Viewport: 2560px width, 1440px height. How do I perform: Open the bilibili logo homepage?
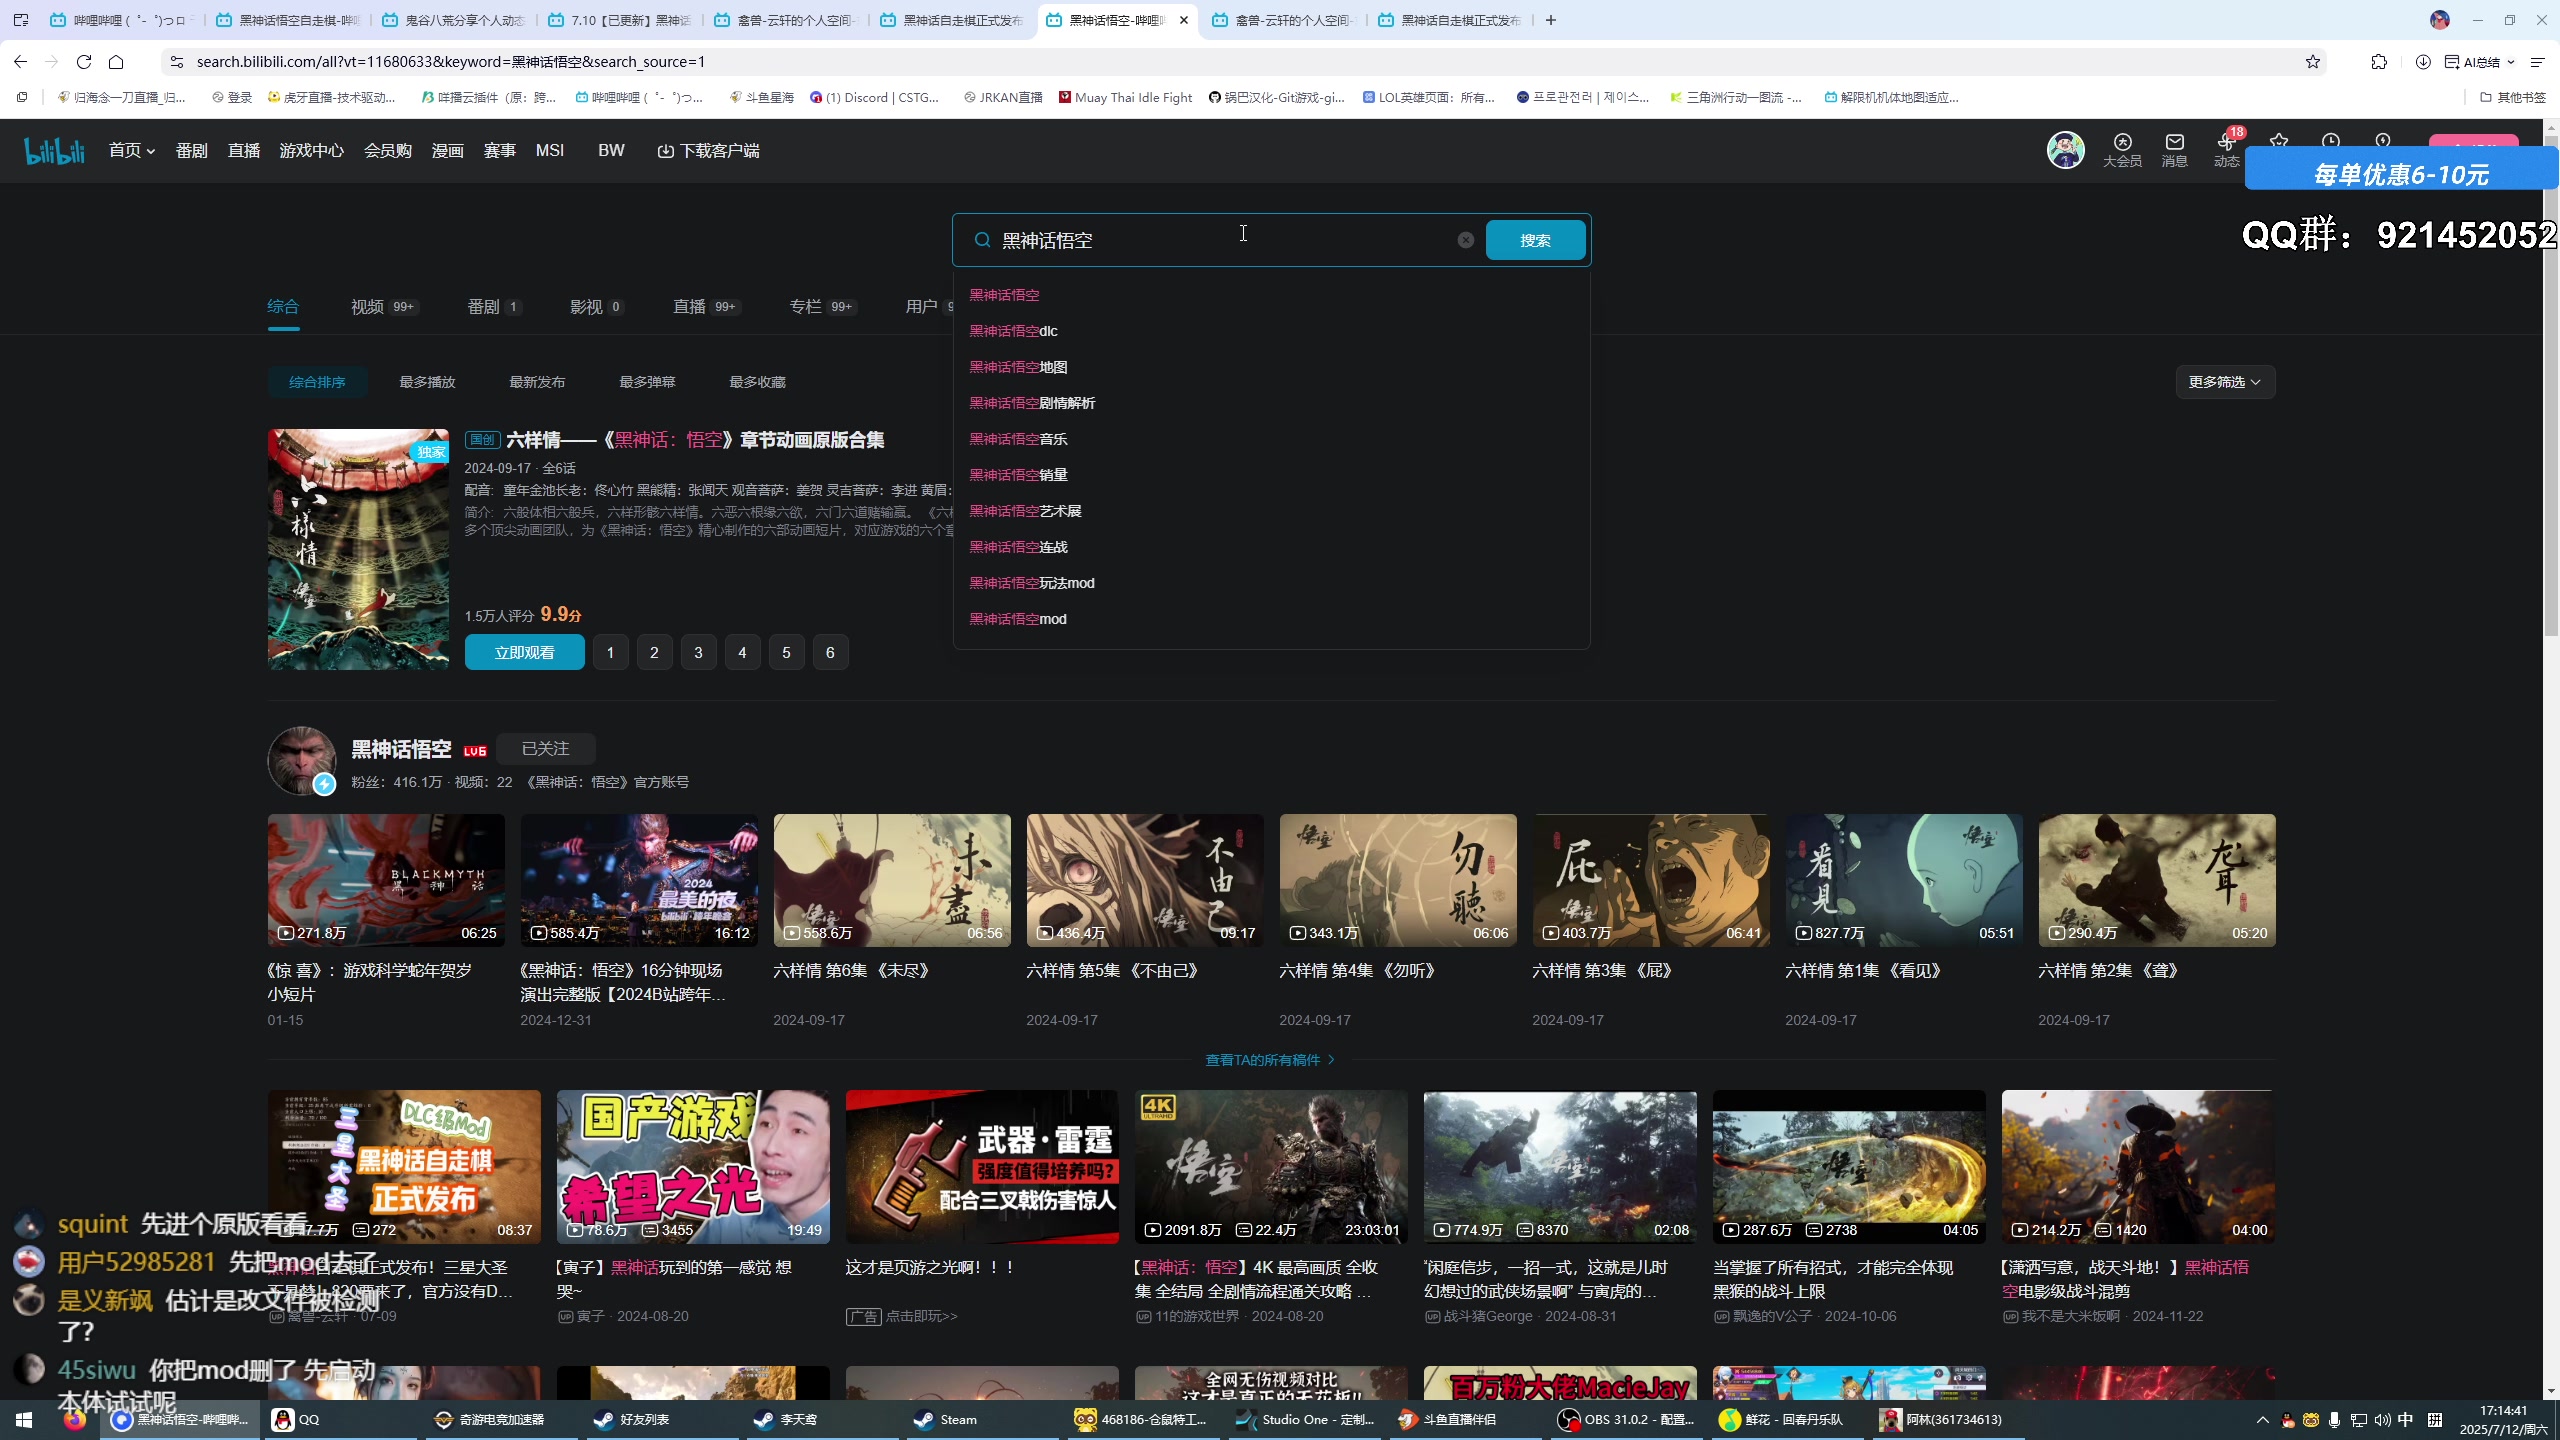click(x=54, y=151)
